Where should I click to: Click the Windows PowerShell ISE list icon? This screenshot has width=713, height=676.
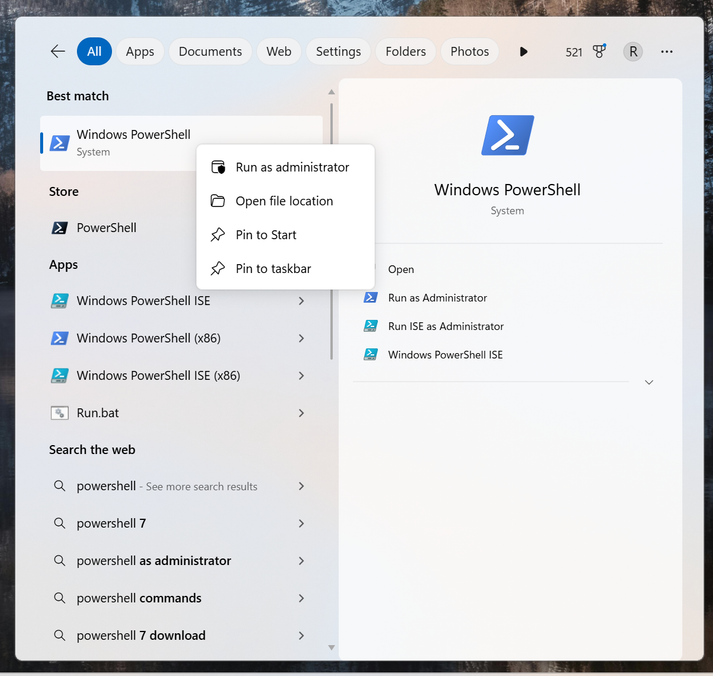[60, 300]
